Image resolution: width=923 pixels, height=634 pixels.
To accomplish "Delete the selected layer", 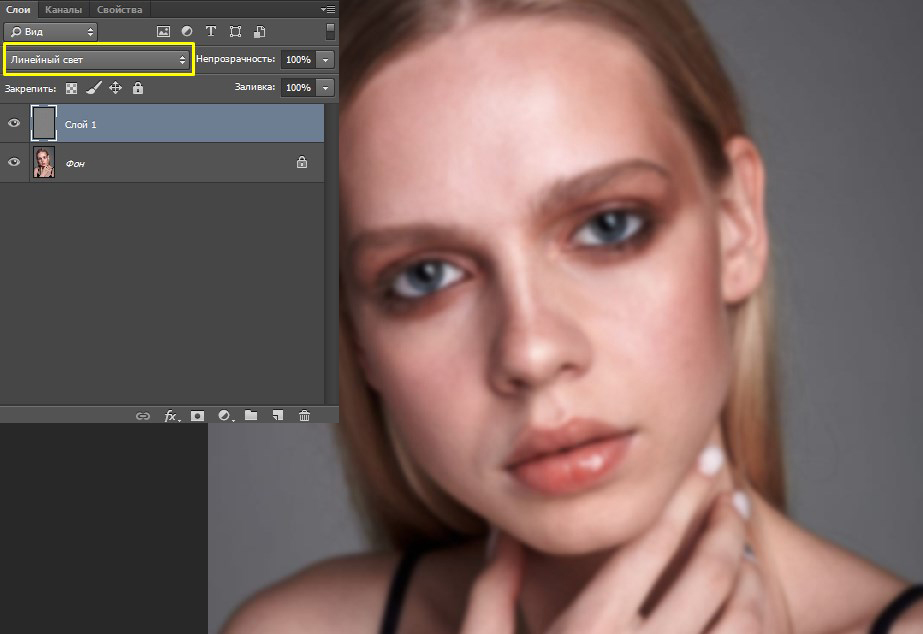I will [304, 416].
